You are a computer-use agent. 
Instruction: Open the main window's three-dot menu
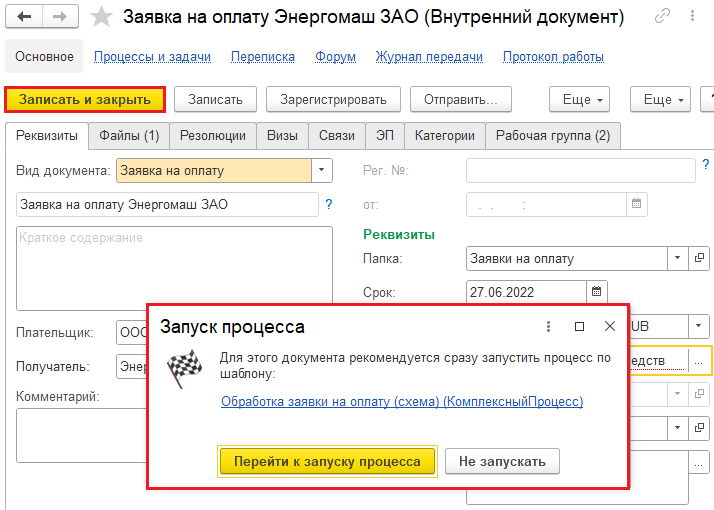pos(692,16)
